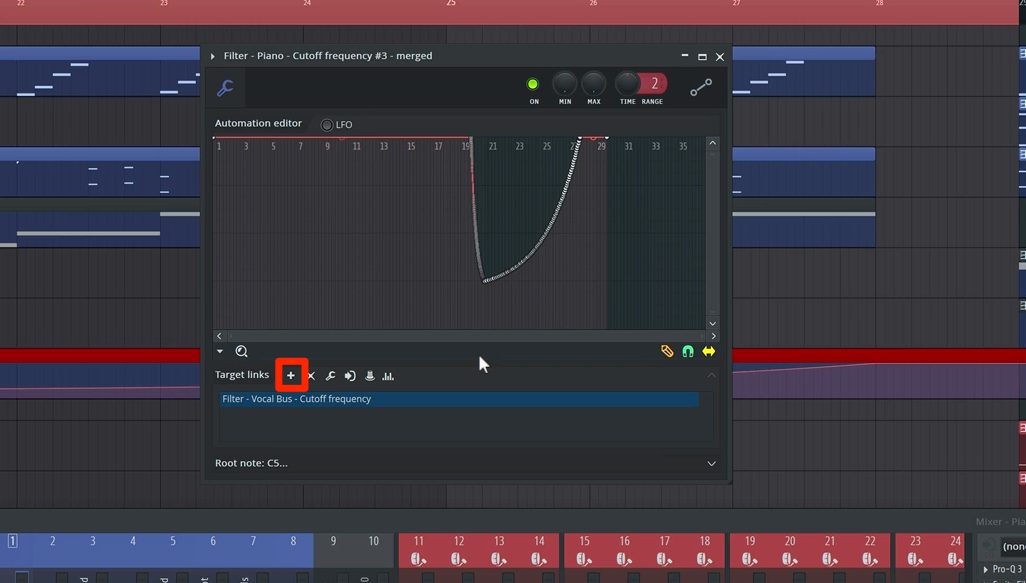Click the icon on mixer track 16
The width and height of the screenshot is (1026, 583).
pyautogui.click(x=624, y=559)
